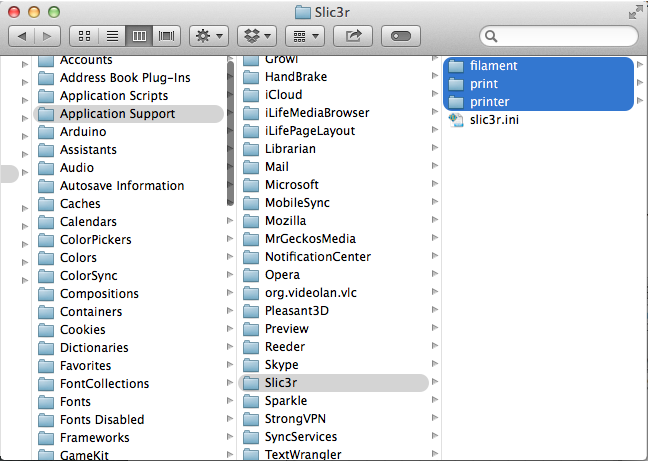Select the slic3r.ini file
648x461 pixels.
tap(538, 120)
